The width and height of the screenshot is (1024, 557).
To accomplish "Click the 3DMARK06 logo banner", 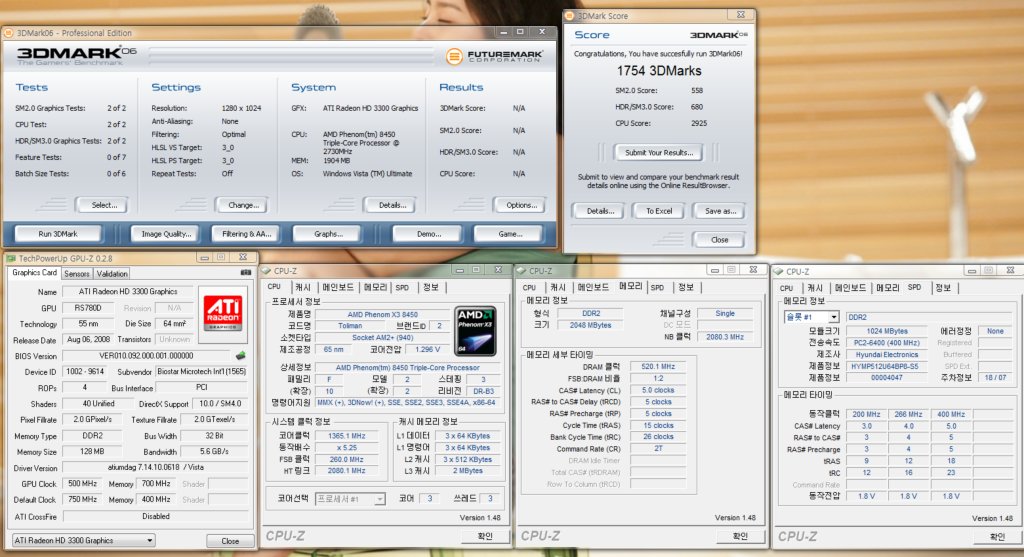I will pyautogui.click(x=76, y=56).
